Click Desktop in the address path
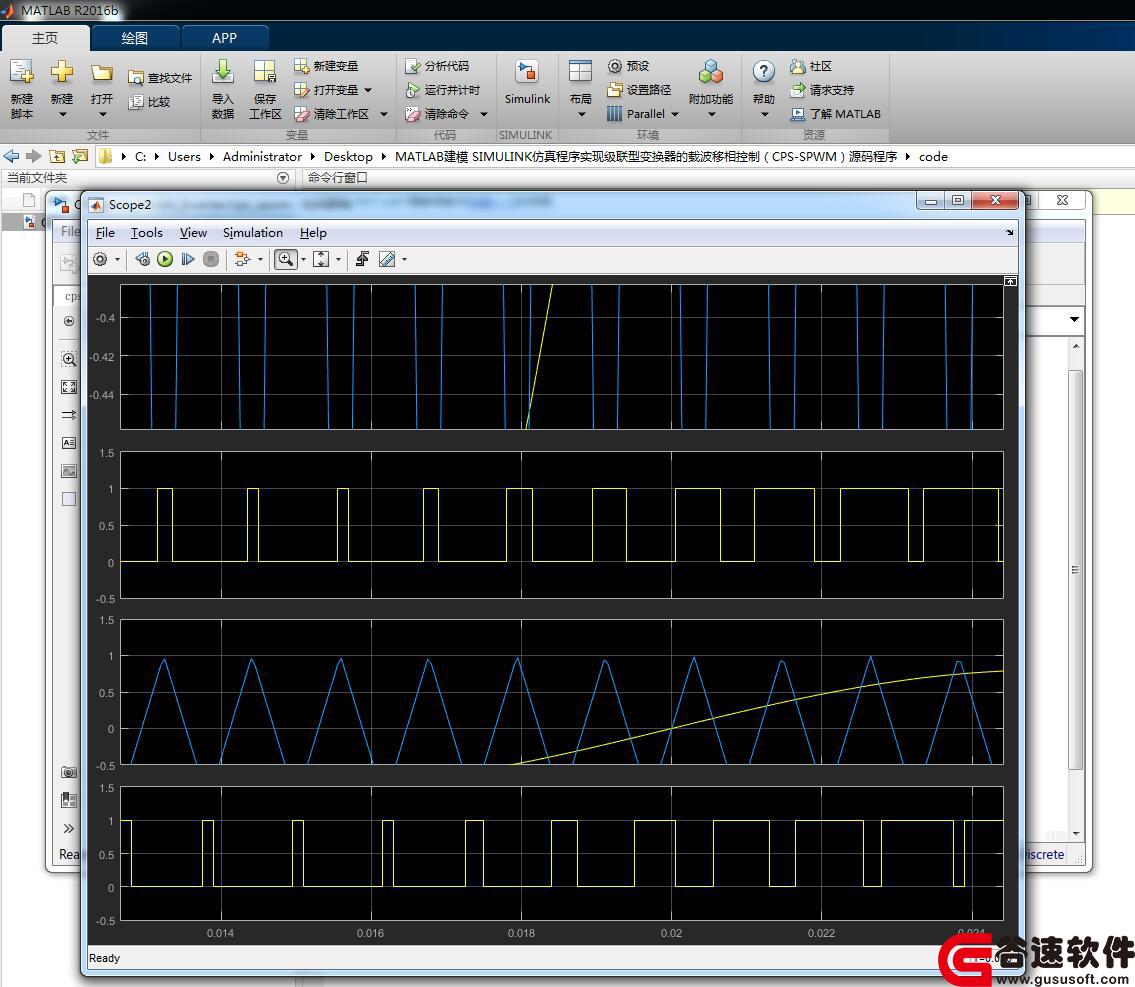The width and height of the screenshot is (1135, 987). 348,156
